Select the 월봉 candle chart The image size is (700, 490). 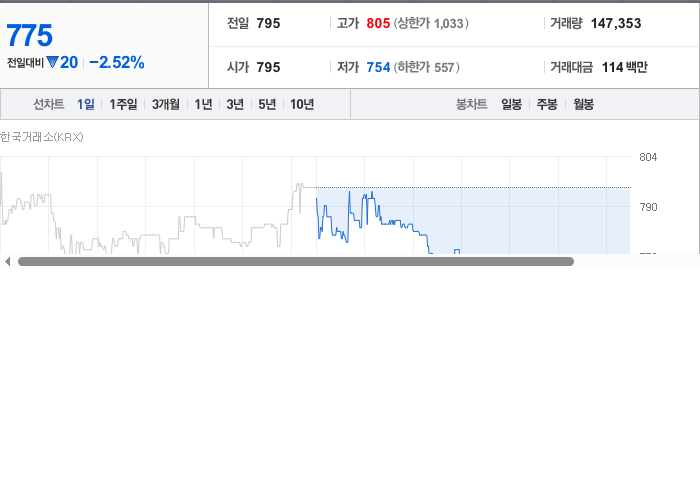coord(583,104)
